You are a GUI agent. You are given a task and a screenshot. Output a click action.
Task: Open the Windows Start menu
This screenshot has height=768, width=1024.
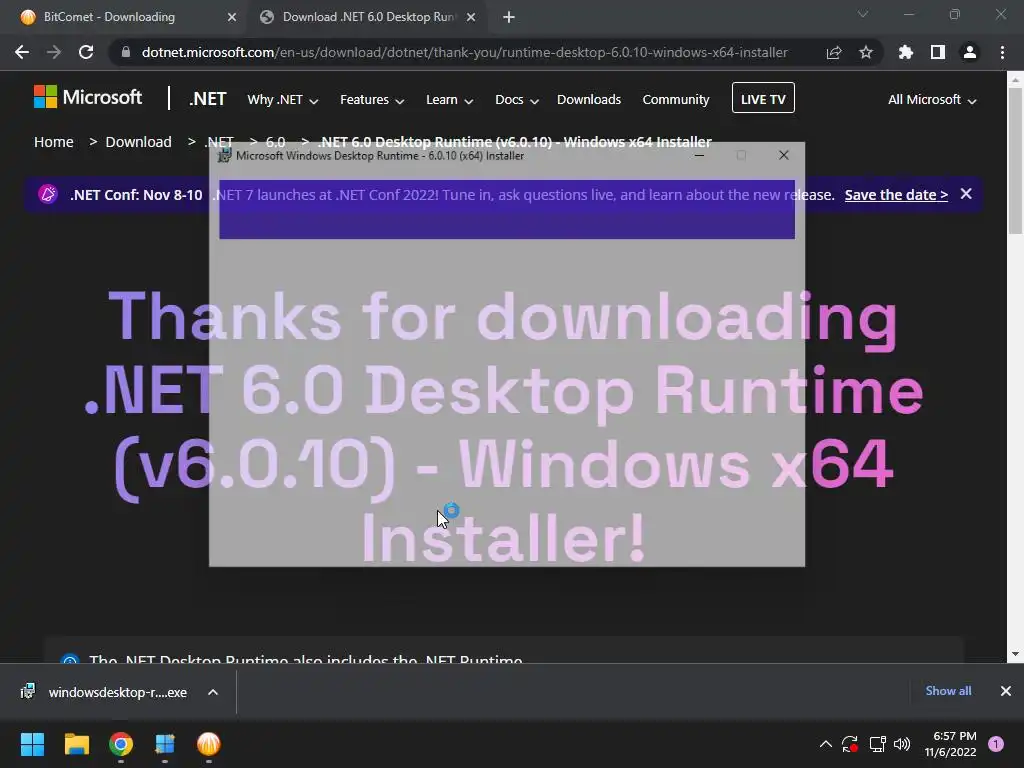point(32,744)
